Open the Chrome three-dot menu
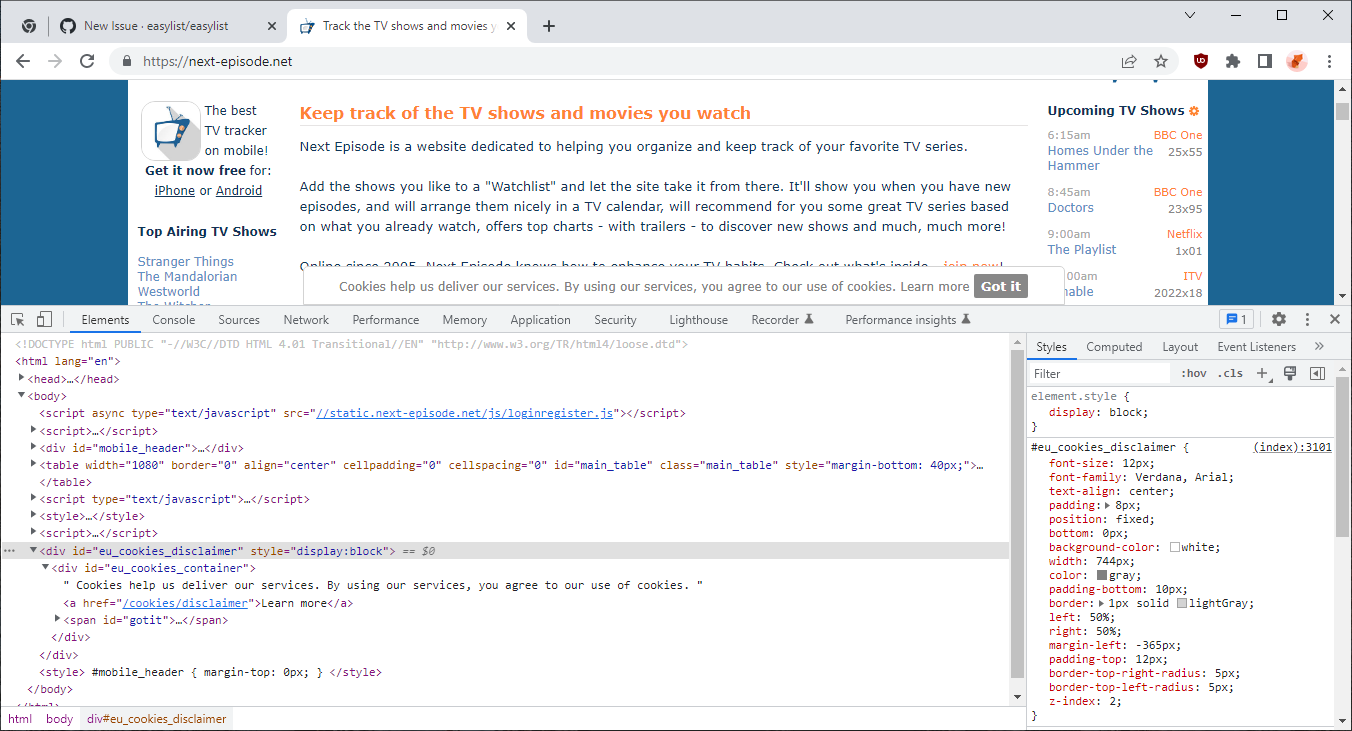Screen dimensions: 1352x731 [x=1330, y=61]
